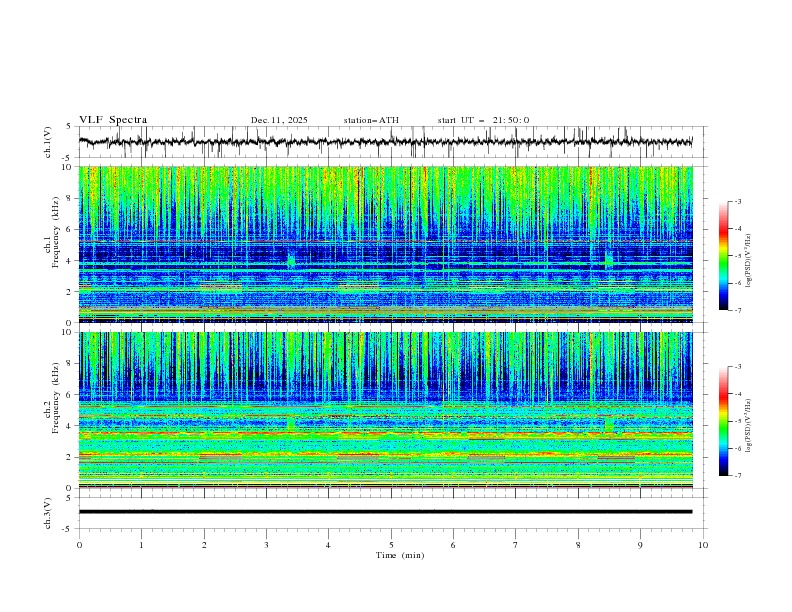The image size is (792, 612).
Task: Click the "station=ATH" label
Action: (371, 120)
